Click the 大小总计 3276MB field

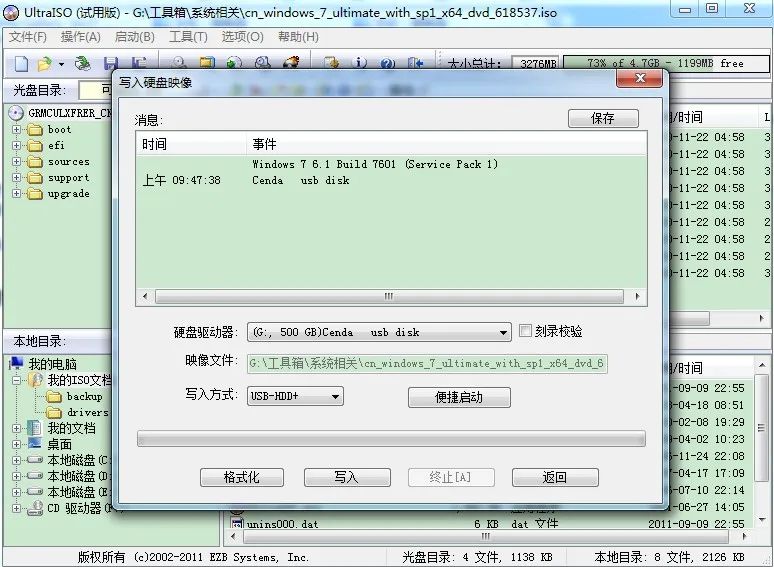[535, 64]
